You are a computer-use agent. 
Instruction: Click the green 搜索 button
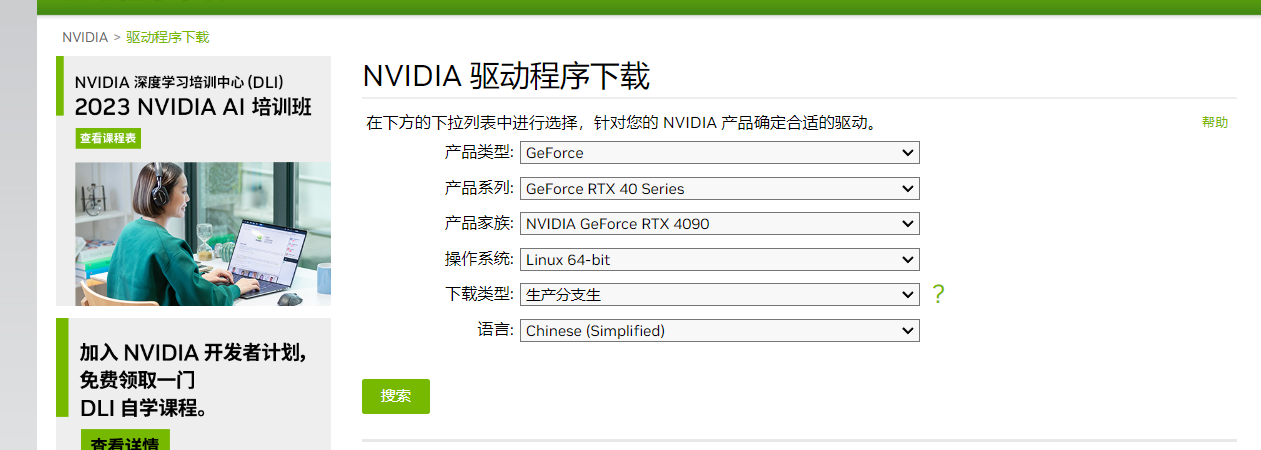(395, 396)
